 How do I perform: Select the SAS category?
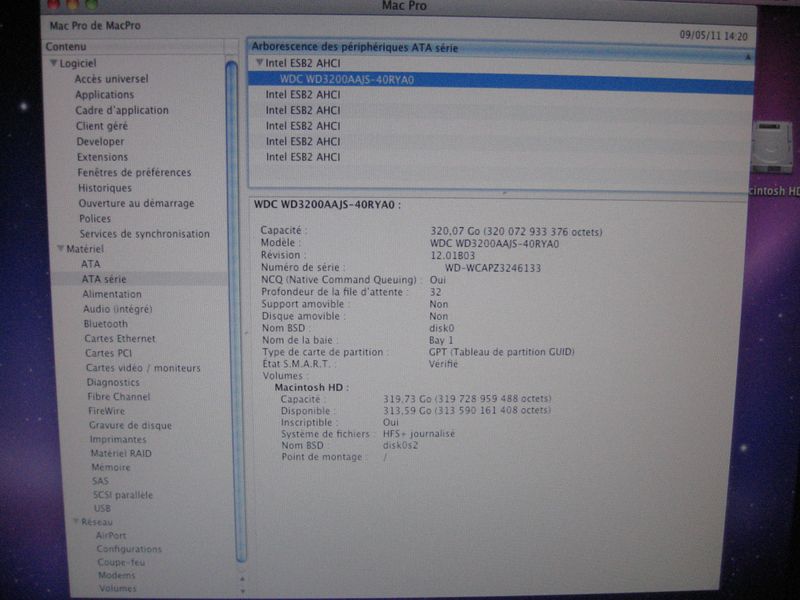(100, 481)
